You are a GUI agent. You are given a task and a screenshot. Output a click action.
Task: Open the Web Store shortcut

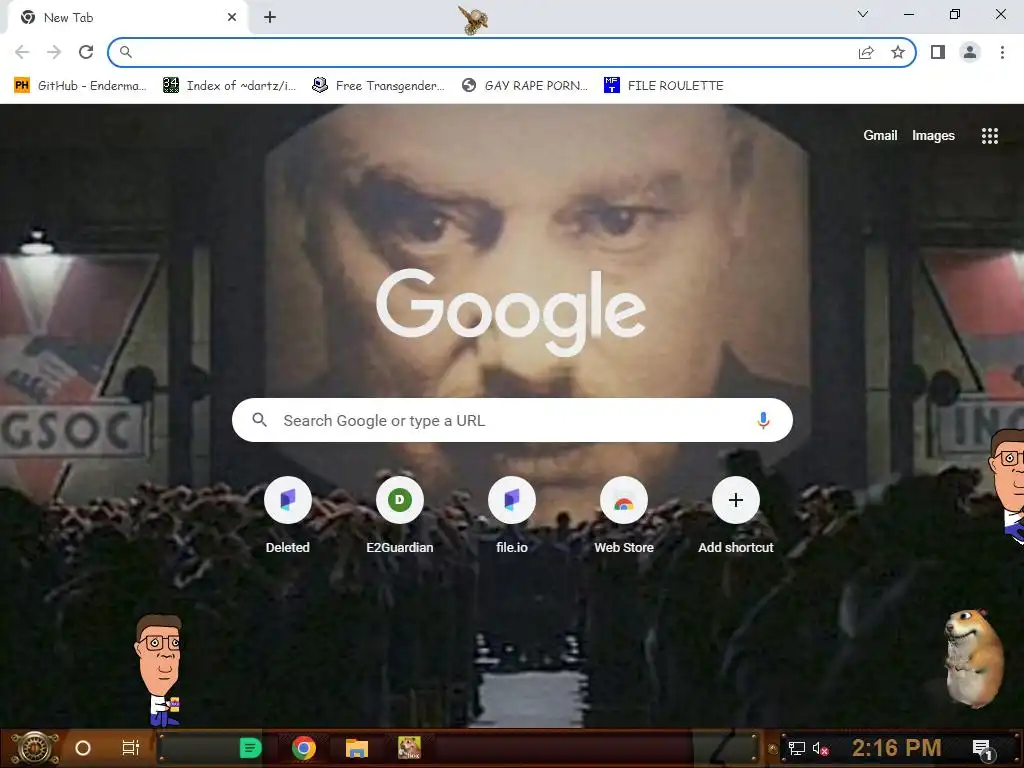[624, 516]
